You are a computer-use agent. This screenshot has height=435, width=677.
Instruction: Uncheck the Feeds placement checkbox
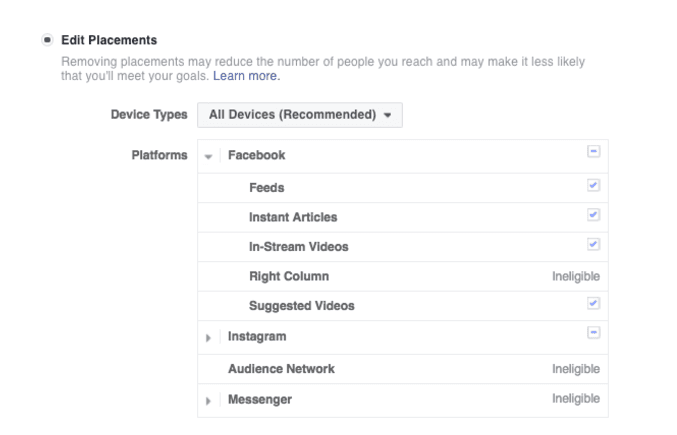point(593,186)
